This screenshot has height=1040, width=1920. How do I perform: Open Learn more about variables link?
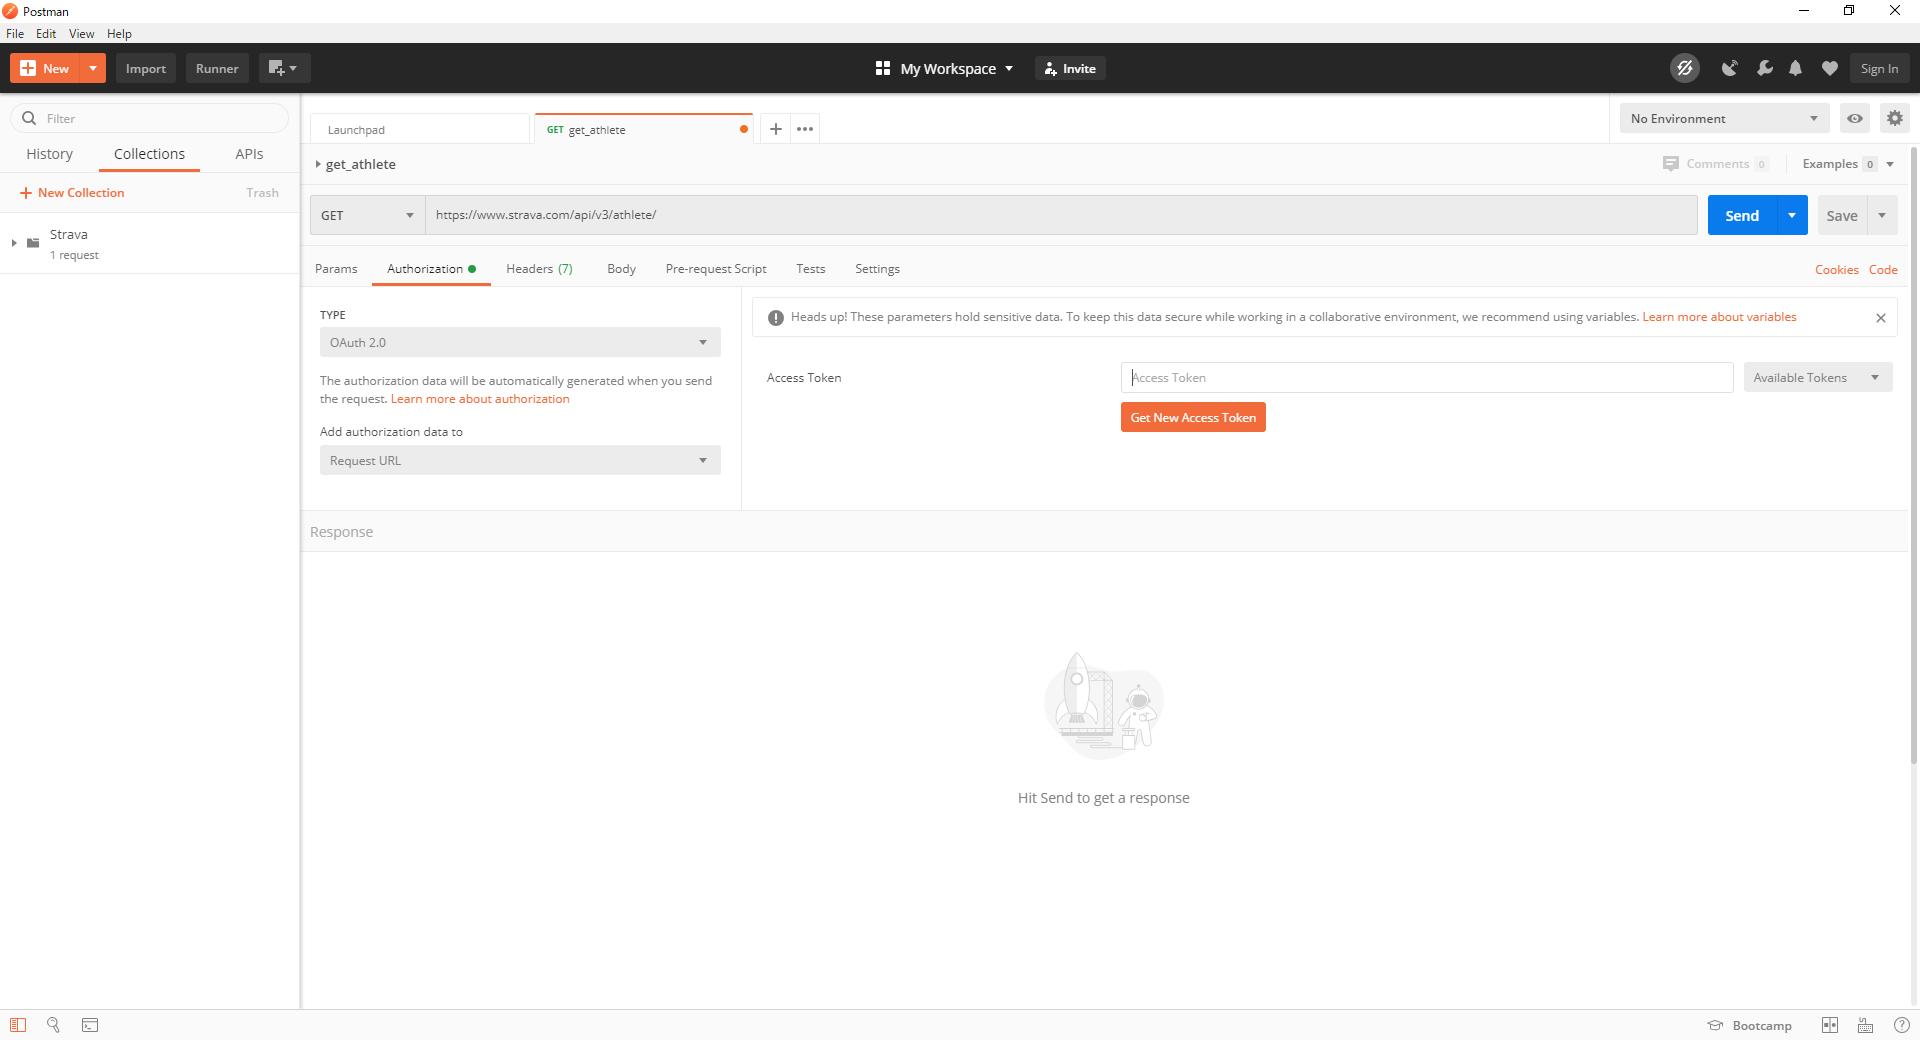(1719, 317)
